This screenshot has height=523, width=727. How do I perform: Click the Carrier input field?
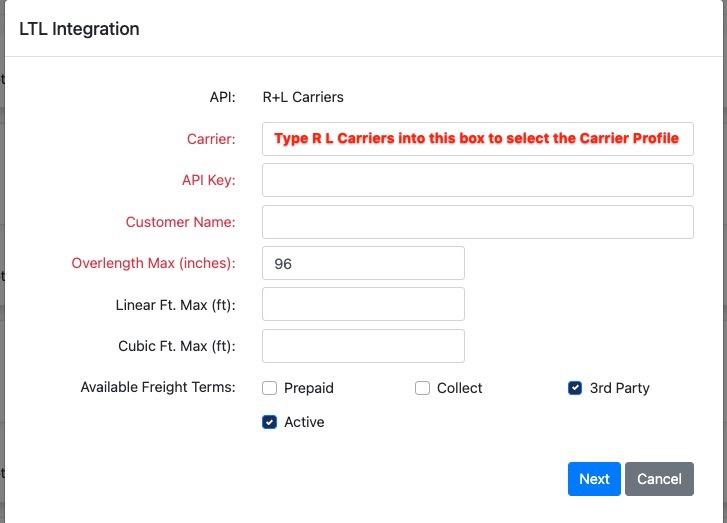[x=477, y=139]
